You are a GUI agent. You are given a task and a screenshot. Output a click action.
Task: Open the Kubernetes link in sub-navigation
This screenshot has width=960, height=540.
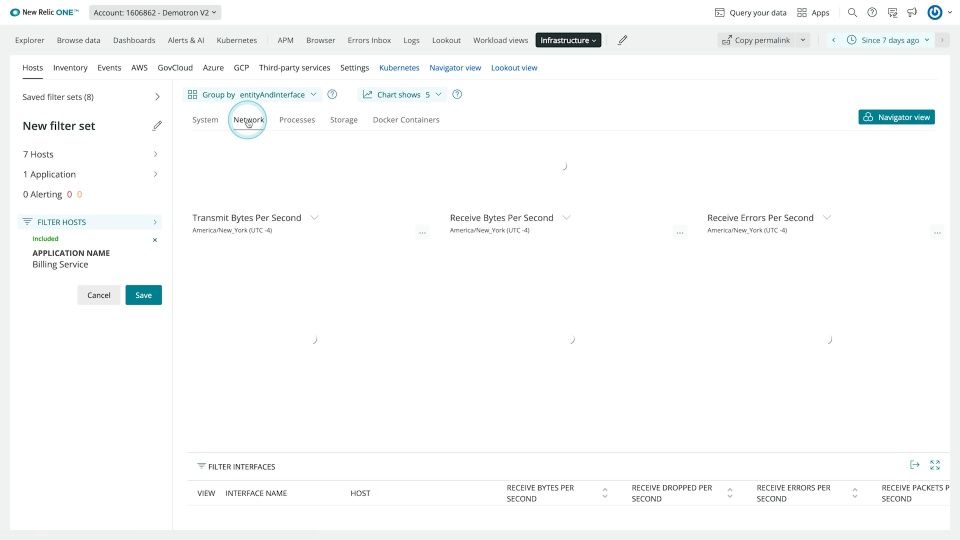(399, 67)
